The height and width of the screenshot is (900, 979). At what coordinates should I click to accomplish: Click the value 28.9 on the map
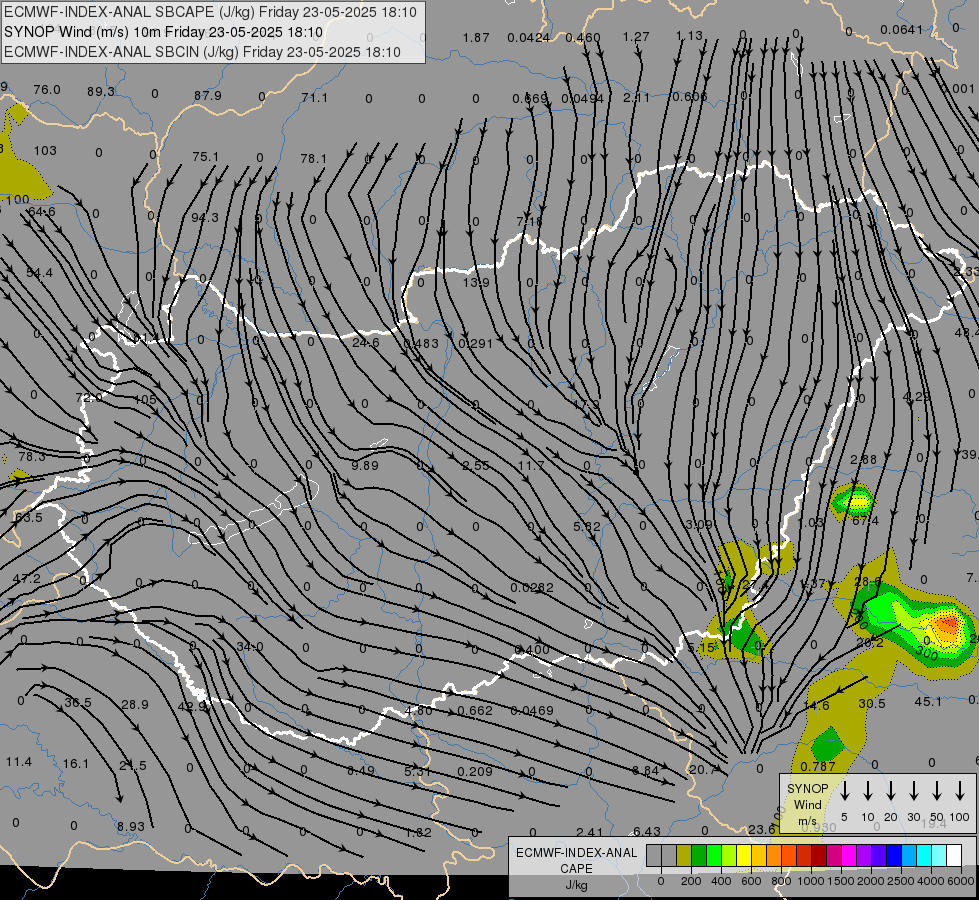coord(135,705)
